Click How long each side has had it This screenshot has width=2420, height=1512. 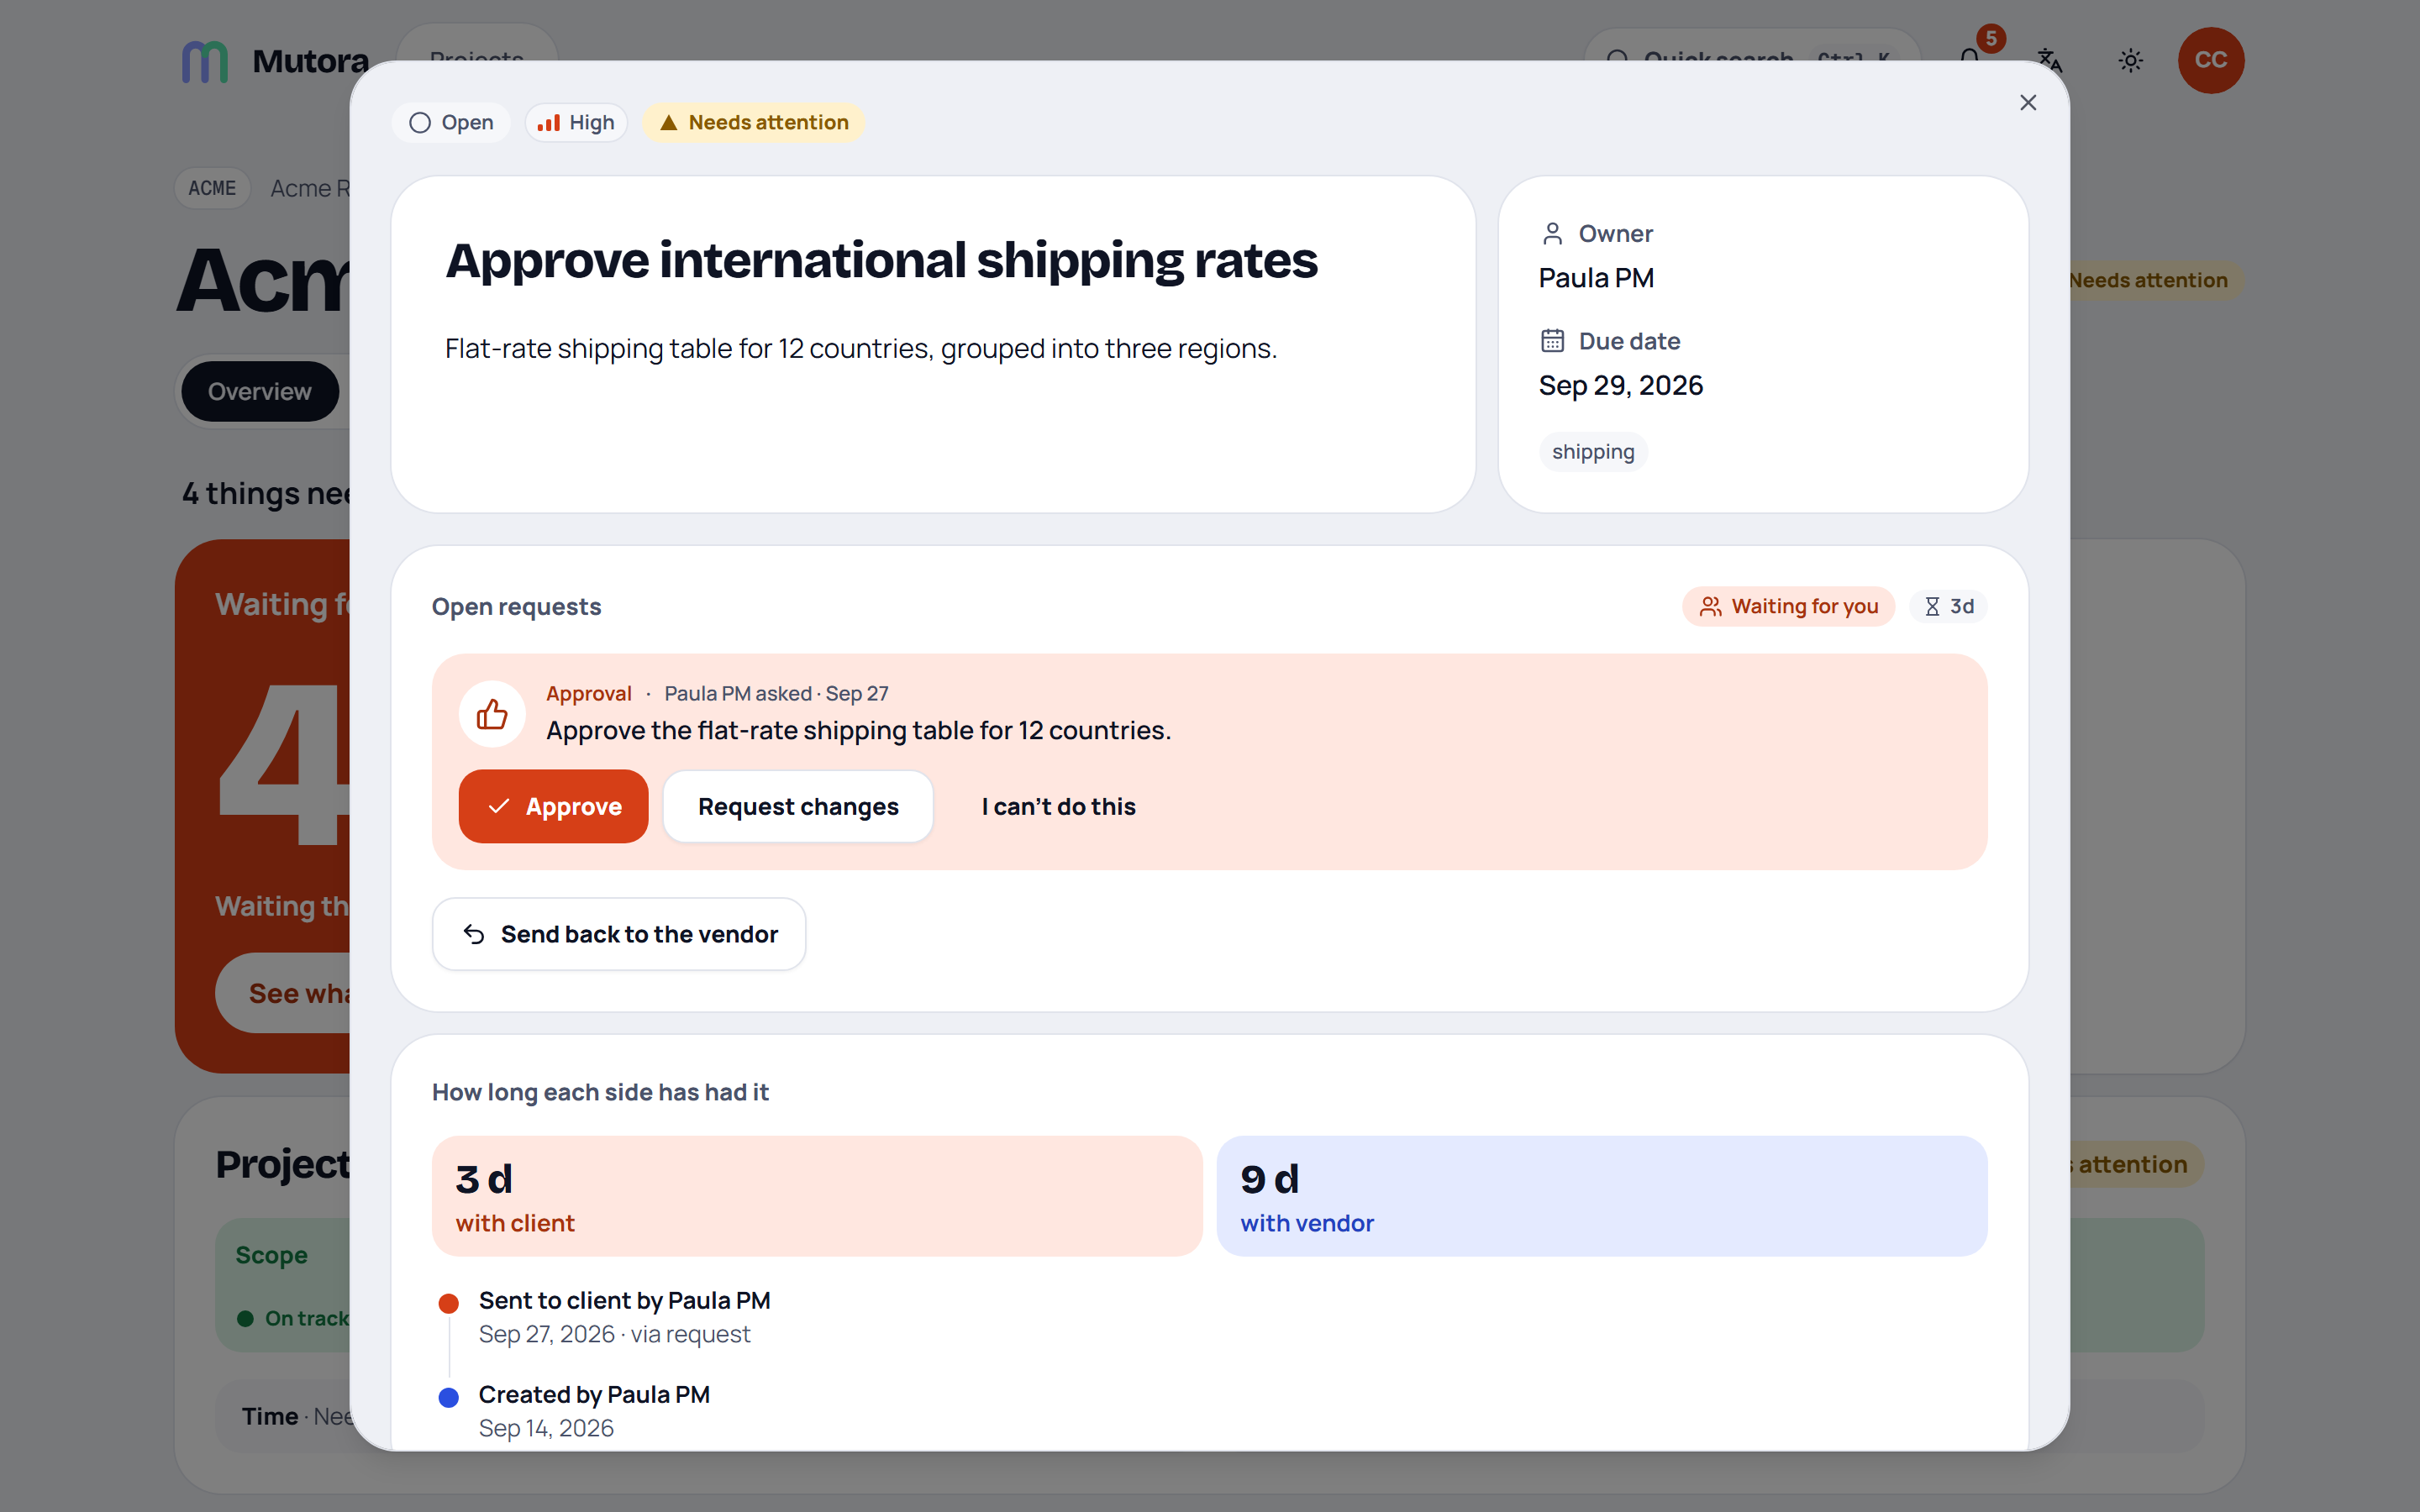tap(600, 1092)
